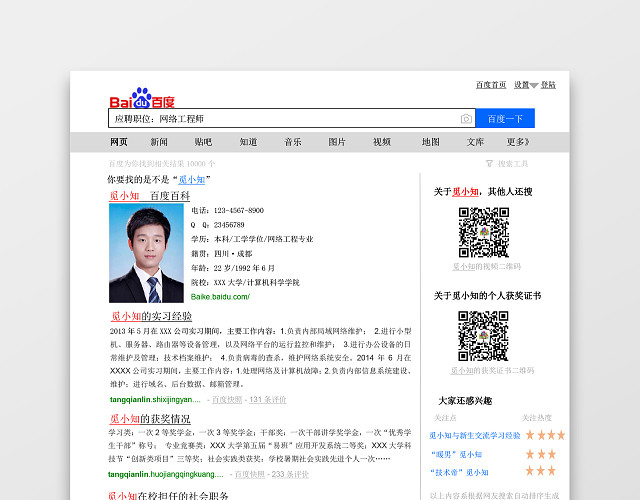Screen dimensions: 640x500
Task: Click the 登陆 link
Action: click(x=548, y=85)
